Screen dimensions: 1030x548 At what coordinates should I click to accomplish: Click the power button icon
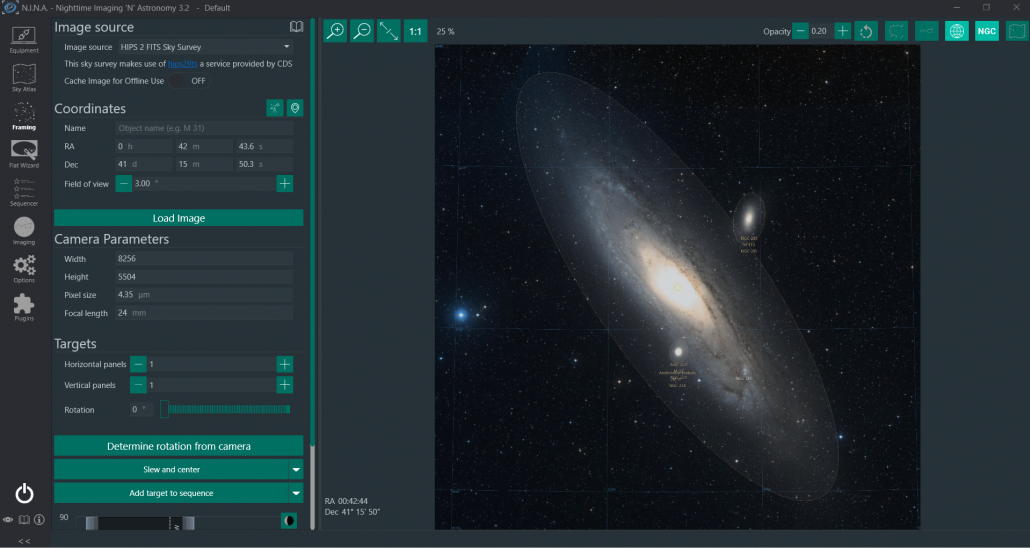pyautogui.click(x=24, y=493)
